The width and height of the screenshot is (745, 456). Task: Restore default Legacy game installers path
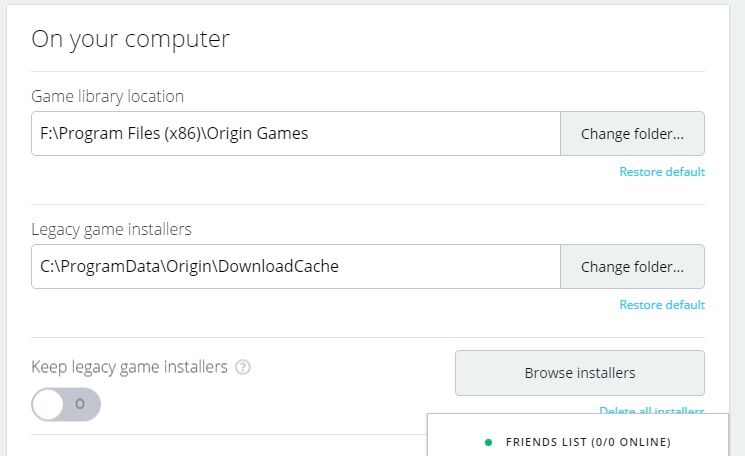(661, 305)
